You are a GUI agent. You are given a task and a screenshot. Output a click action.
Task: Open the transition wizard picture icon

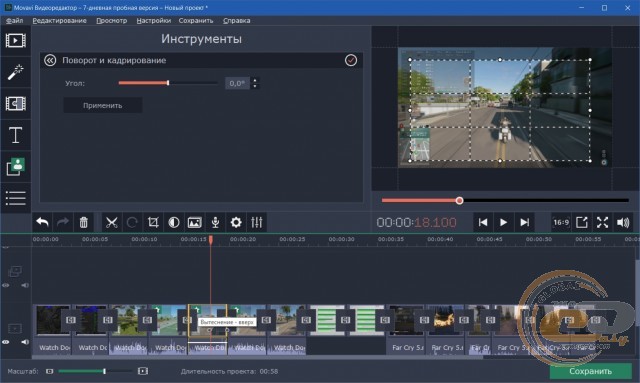[195, 223]
